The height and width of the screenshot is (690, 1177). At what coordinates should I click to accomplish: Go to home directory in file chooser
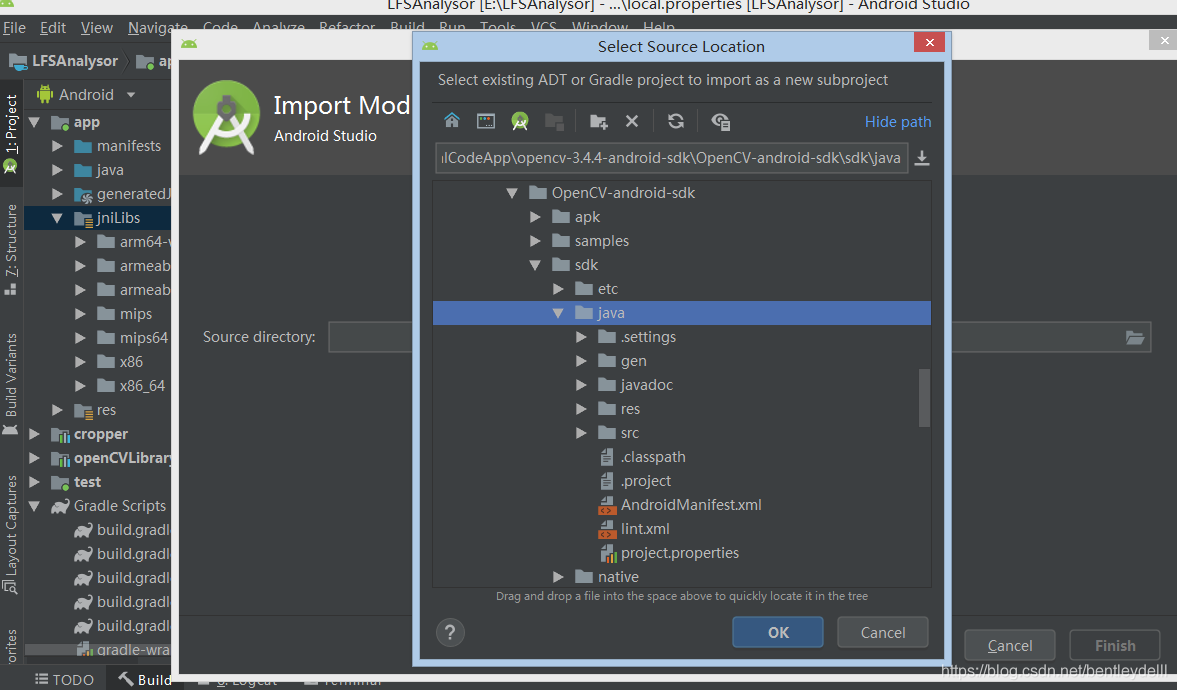pyautogui.click(x=452, y=121)
